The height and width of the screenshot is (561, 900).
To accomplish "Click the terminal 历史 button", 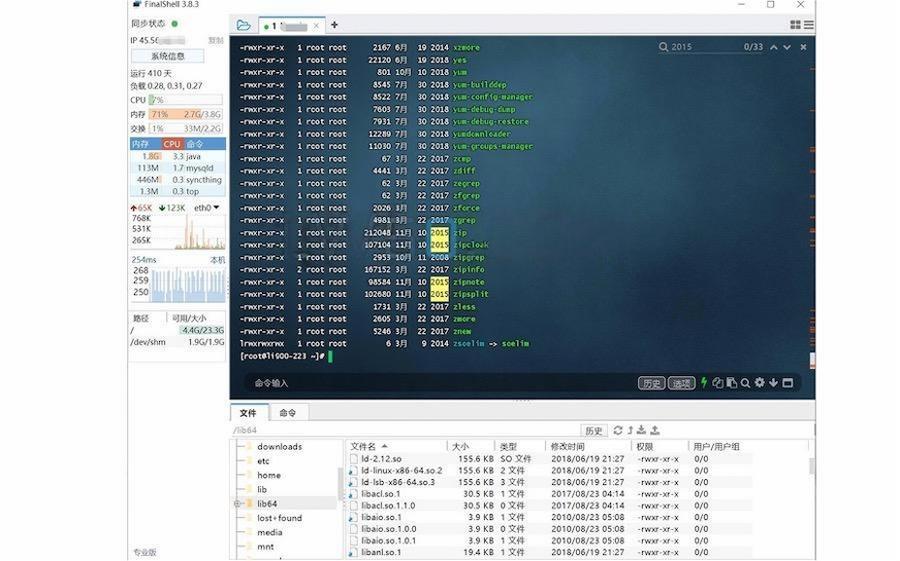I will coord(651,383).
